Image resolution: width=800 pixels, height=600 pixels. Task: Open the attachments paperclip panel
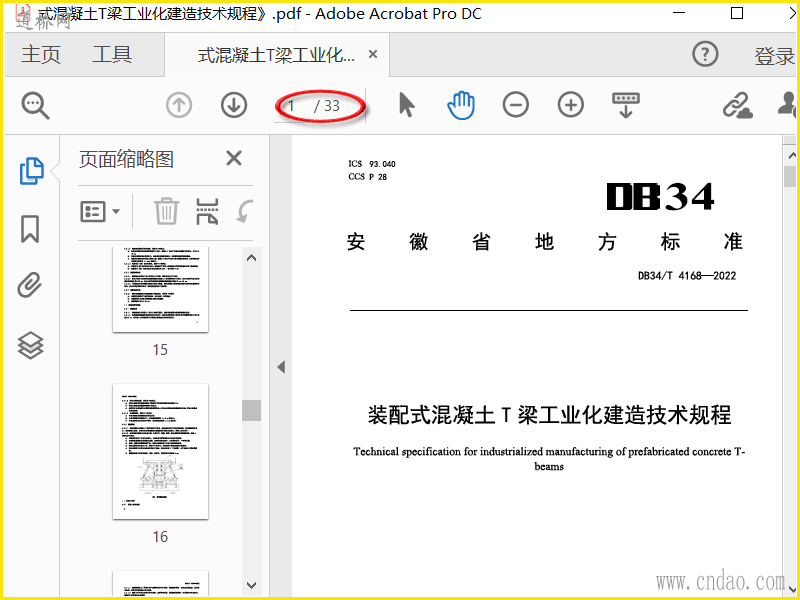(30, 285)
